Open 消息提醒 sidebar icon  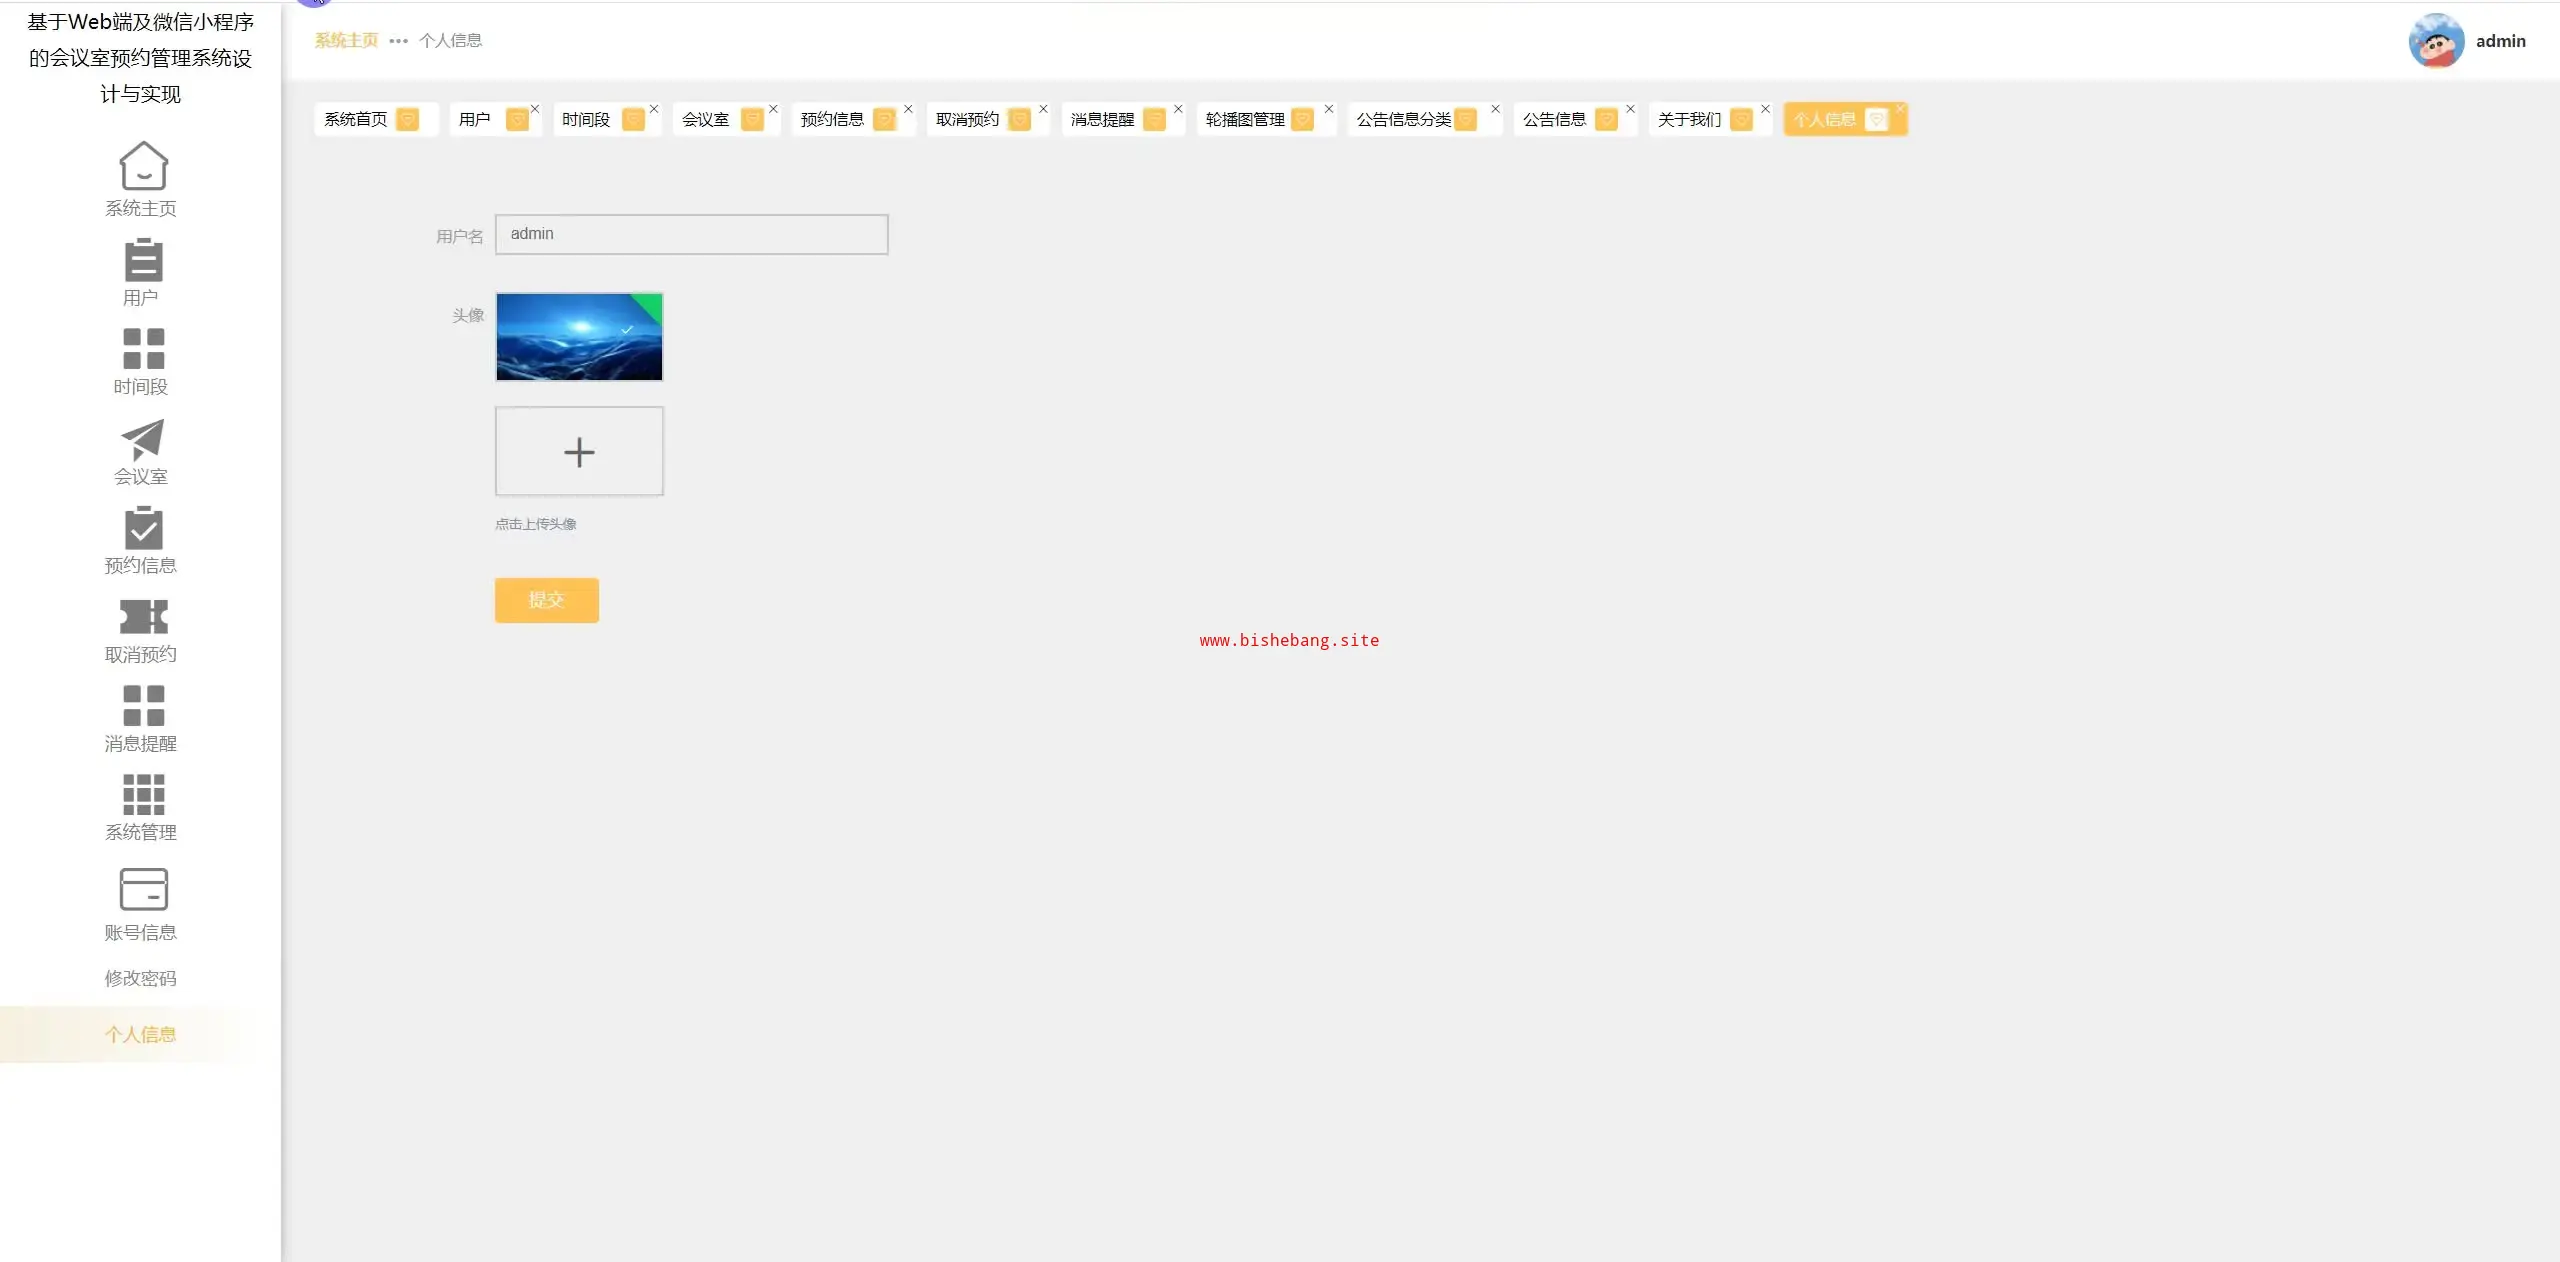coord(143,706)
